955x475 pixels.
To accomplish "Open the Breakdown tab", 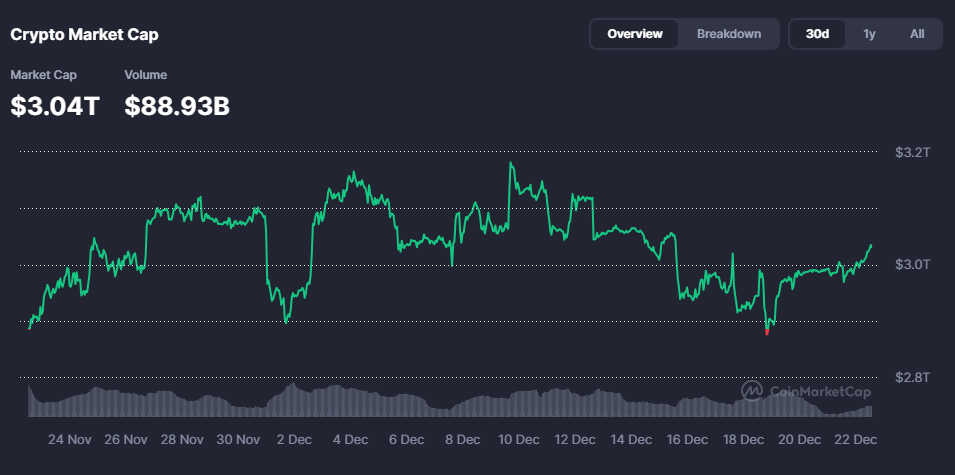I will [728, 34].
